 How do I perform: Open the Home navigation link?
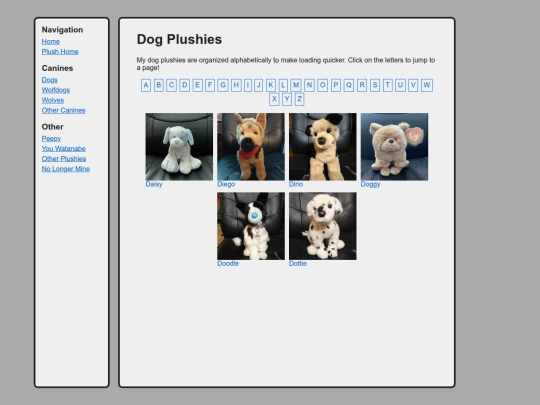[51, 42]
